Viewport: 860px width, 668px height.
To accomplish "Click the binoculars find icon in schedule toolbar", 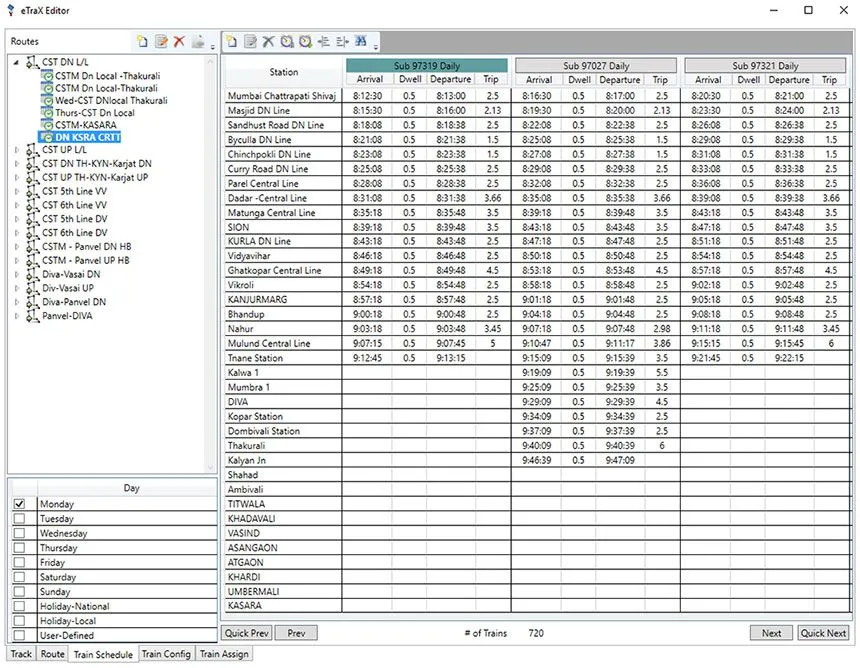I will [x=359, y=42].
